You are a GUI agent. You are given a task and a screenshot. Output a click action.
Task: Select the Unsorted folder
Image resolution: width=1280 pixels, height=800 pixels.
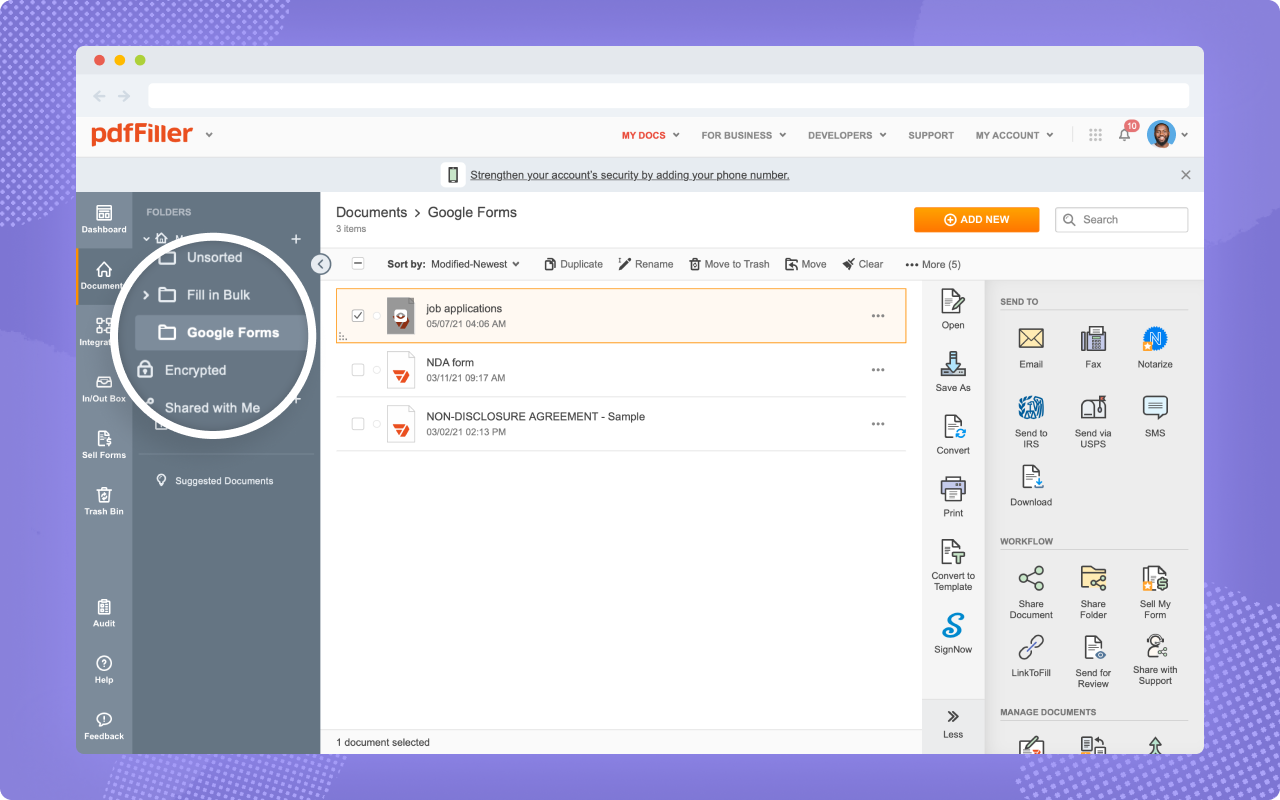click(214, 257)
